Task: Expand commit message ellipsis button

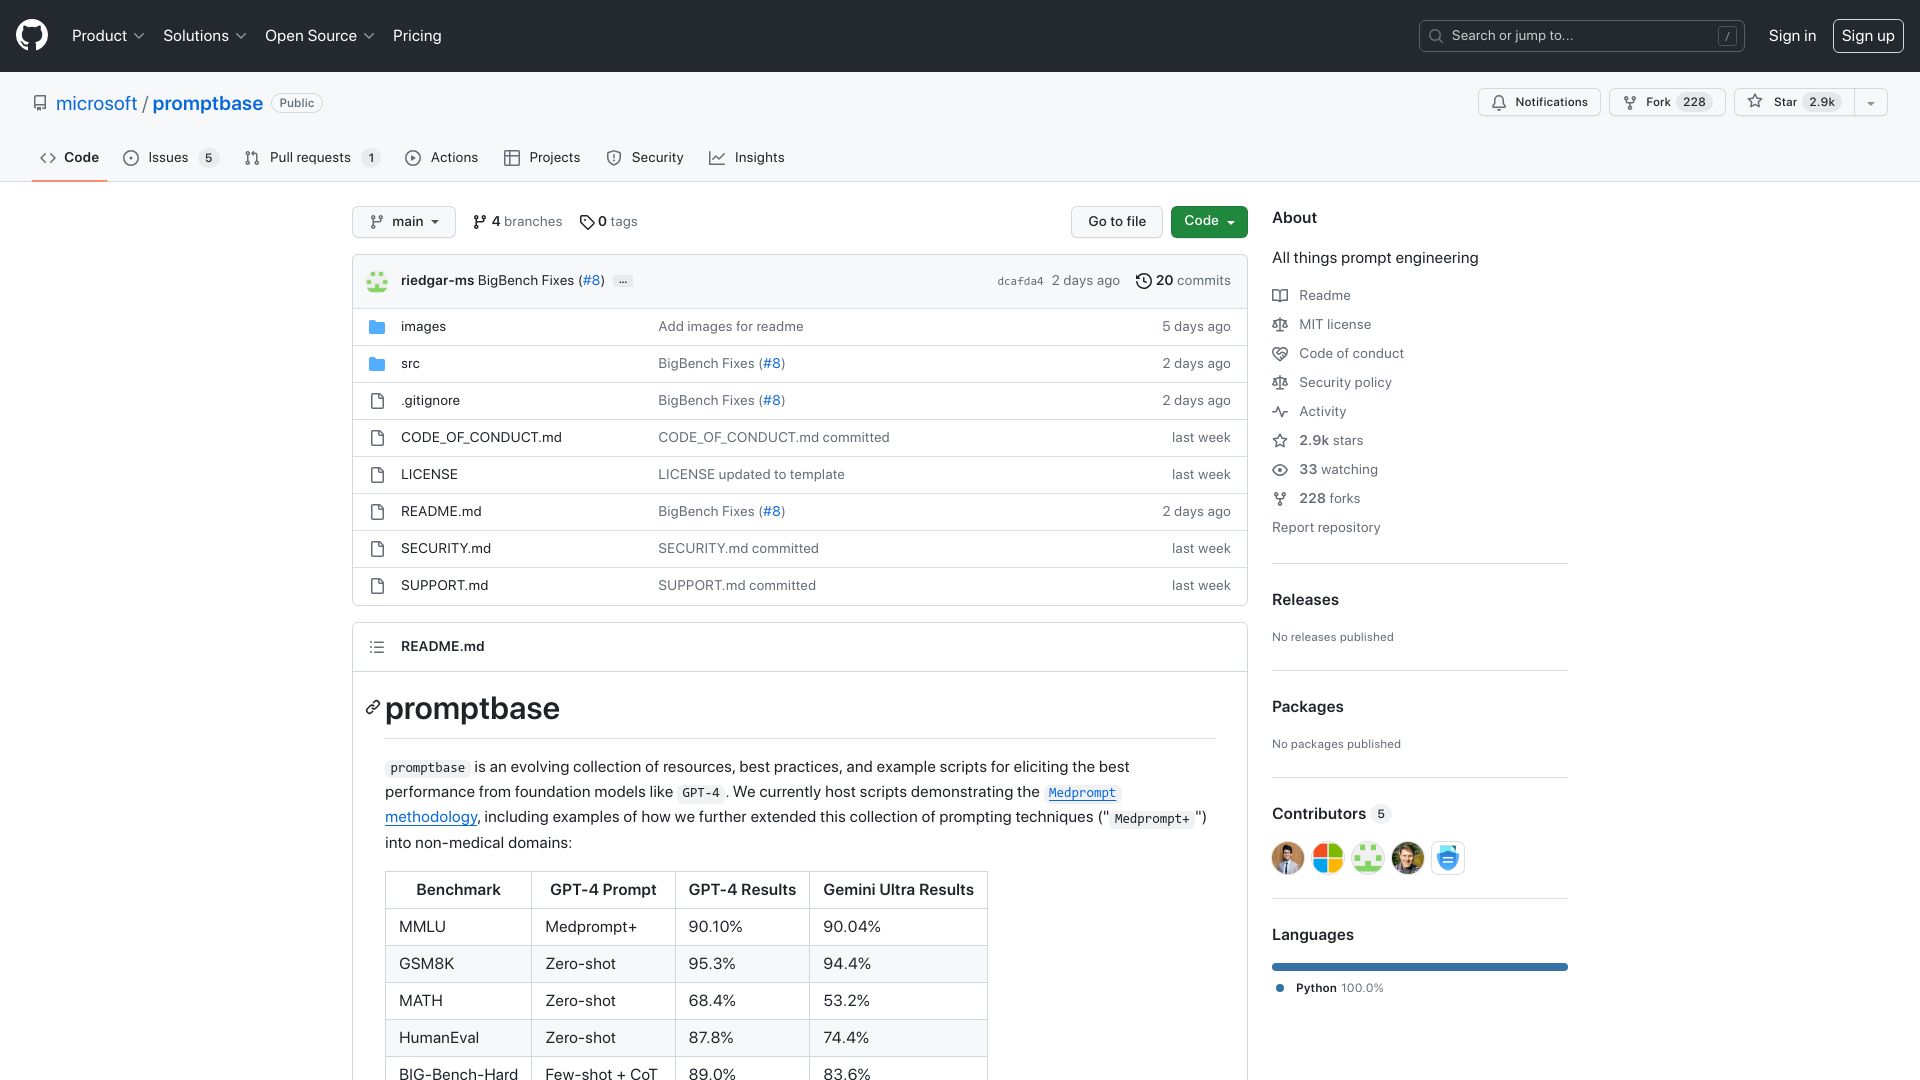Action: [x=623, y=282]
